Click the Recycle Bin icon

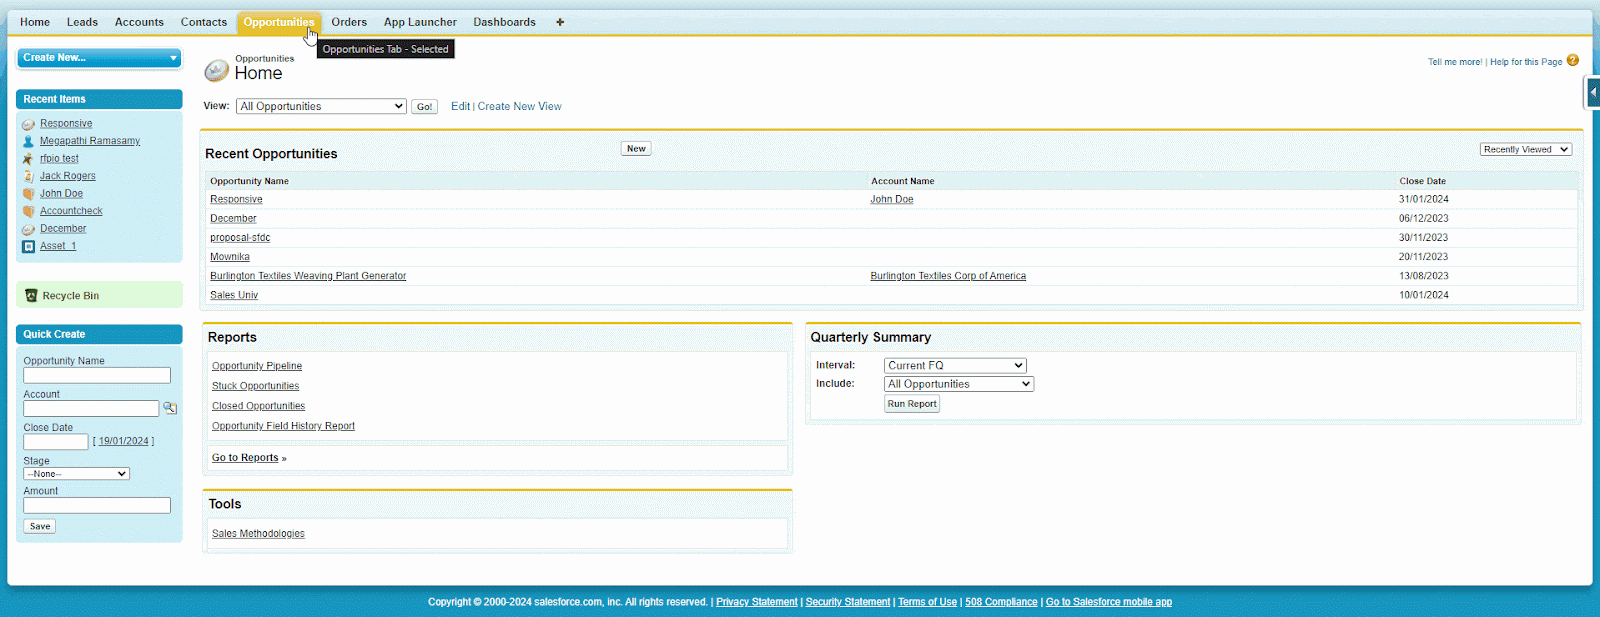[31, 296]
